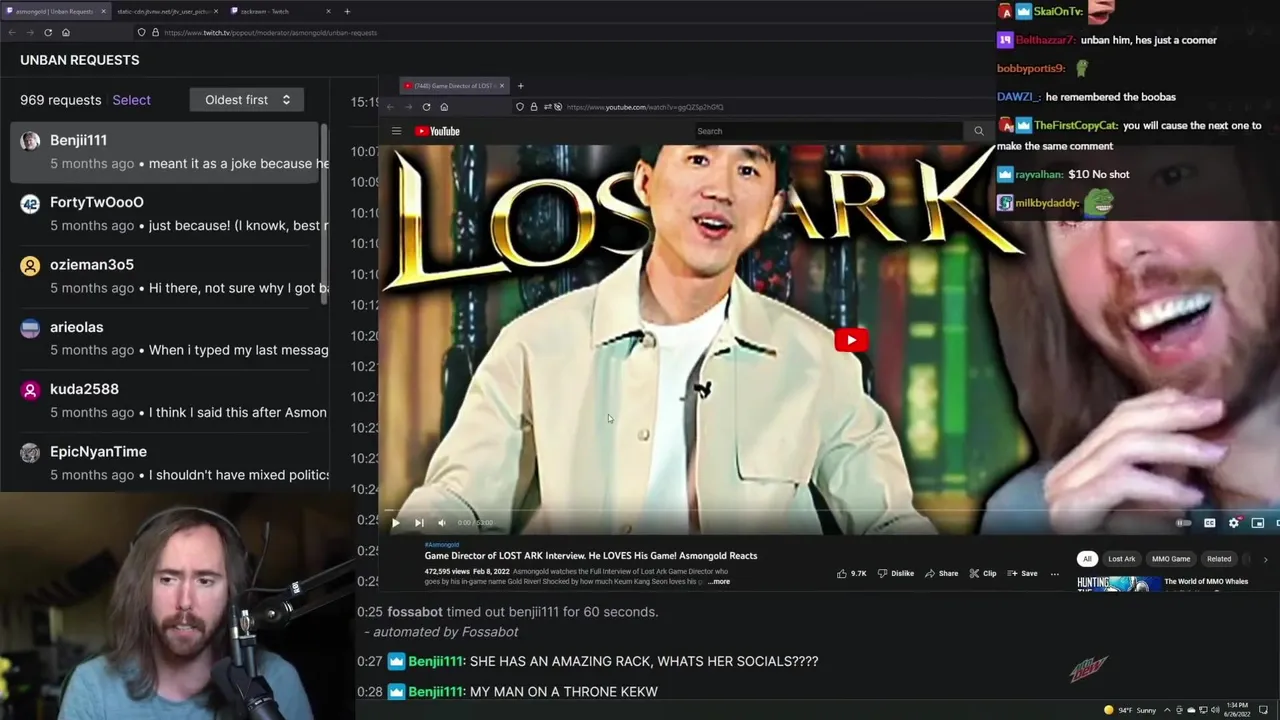
Task: Open the padlock site info for twitch.tv
Action: click(155, 32)
